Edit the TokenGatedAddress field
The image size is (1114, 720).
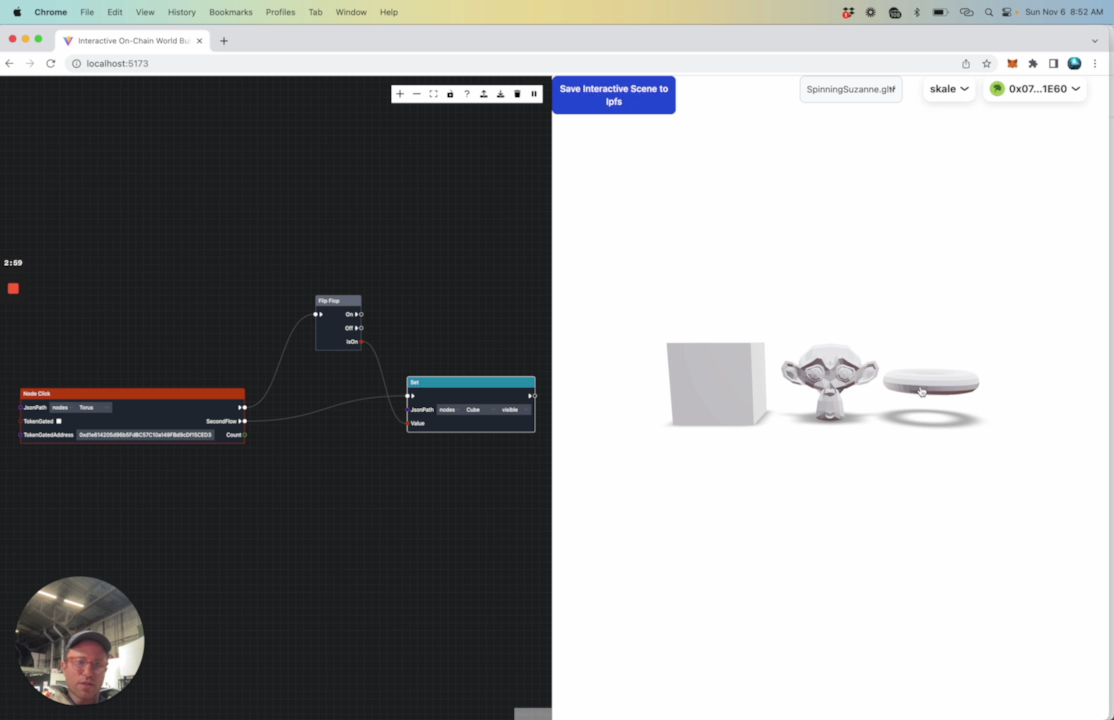[x=146, y=435]
